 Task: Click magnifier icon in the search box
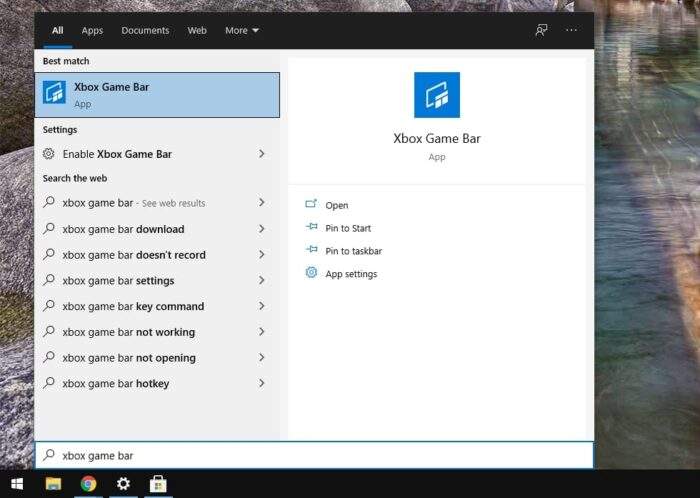[x=49, y=455]
